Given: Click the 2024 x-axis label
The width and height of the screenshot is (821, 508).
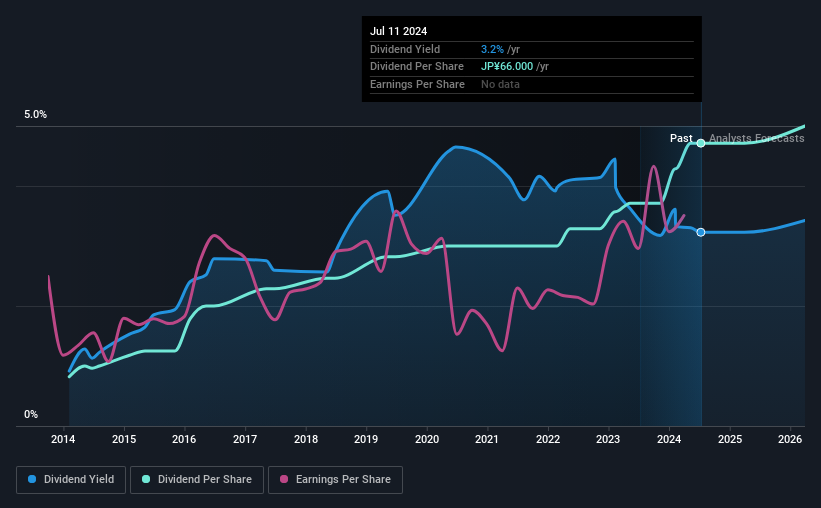Looking at the screenshot, I should coord(669,439).
